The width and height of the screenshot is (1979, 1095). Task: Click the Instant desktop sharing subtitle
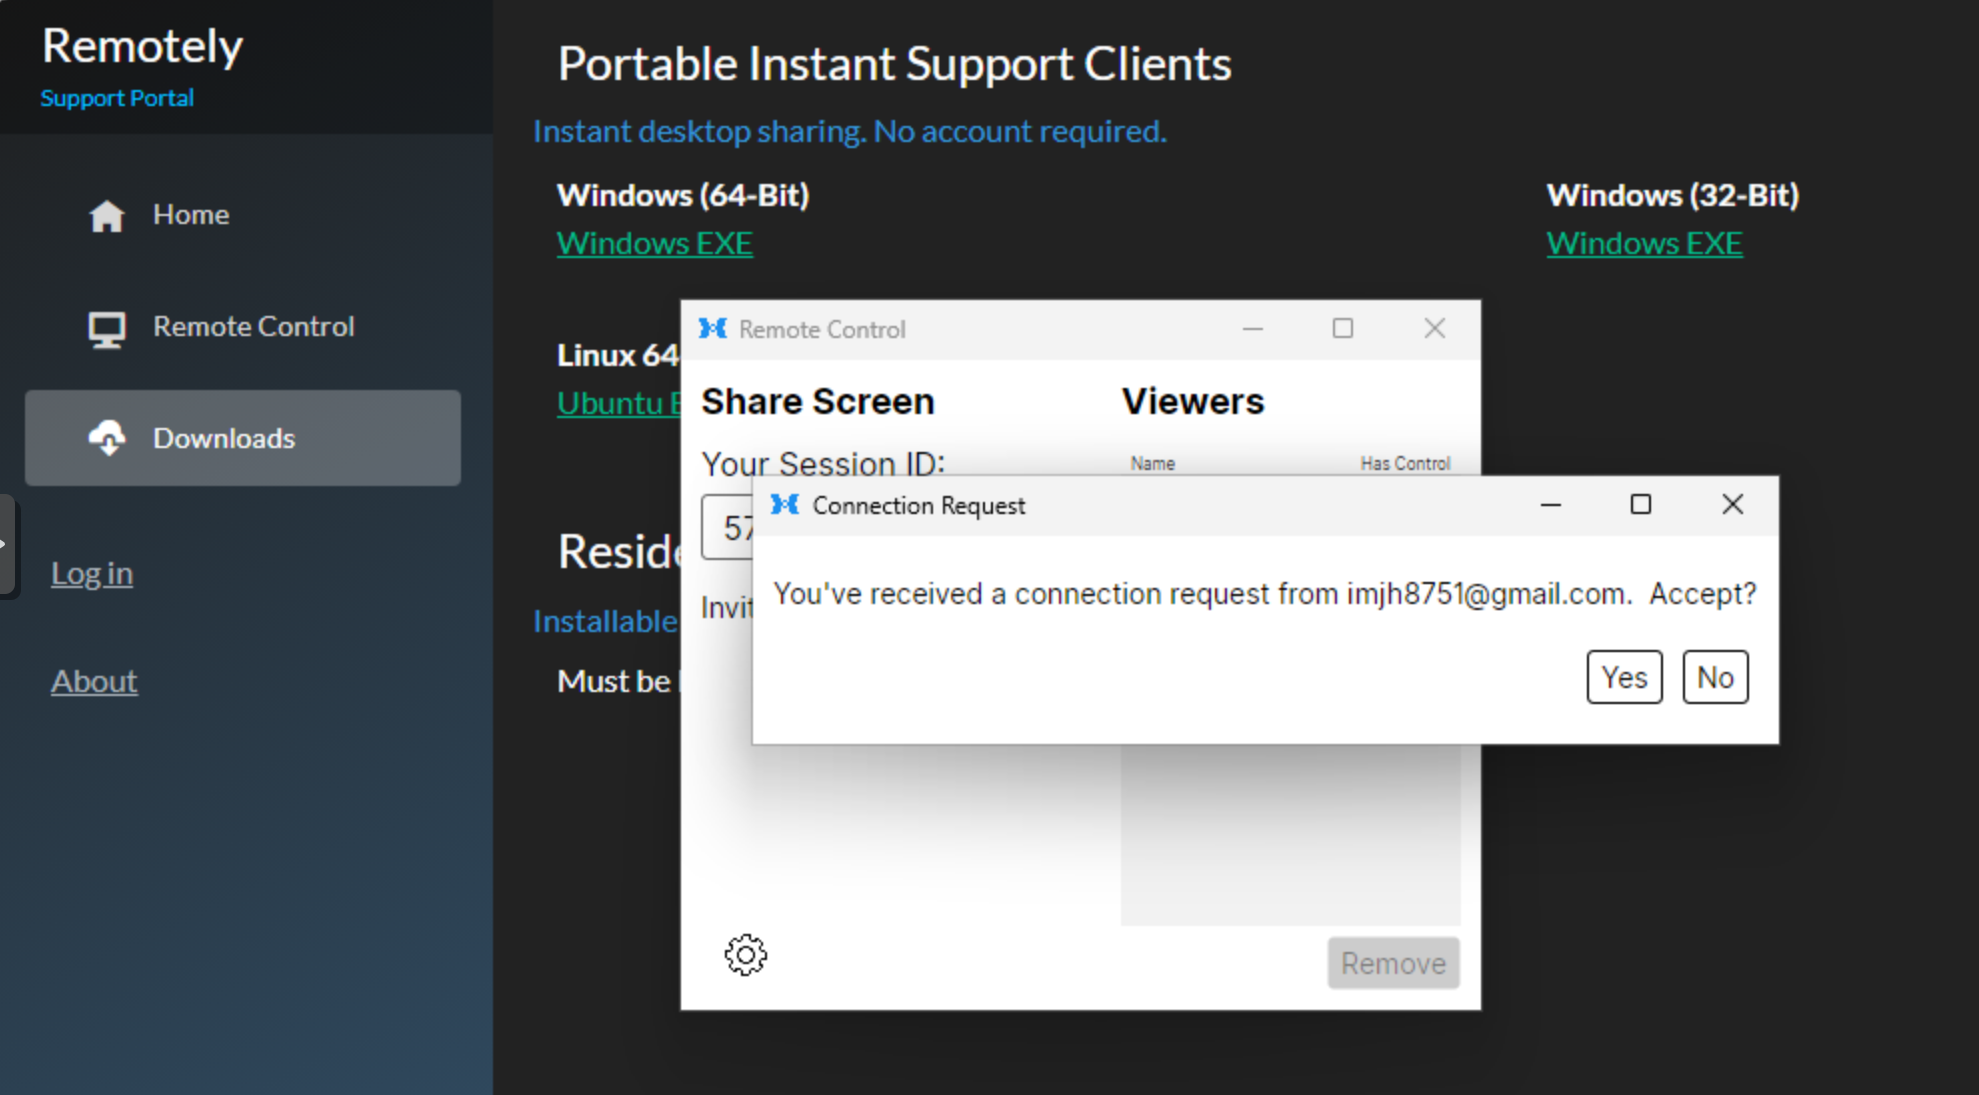pyautogui.click(x=850, y=131)
